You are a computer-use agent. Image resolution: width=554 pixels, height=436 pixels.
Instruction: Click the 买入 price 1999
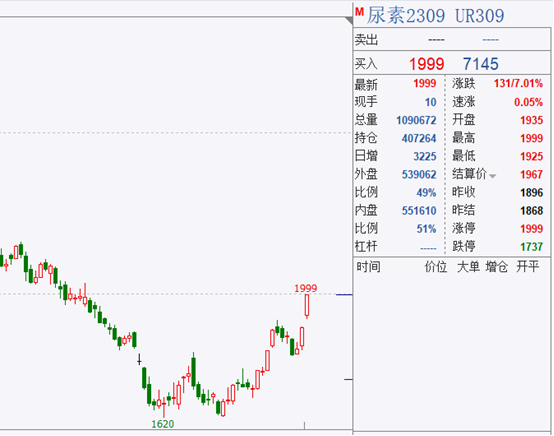(x=426, y=64)
